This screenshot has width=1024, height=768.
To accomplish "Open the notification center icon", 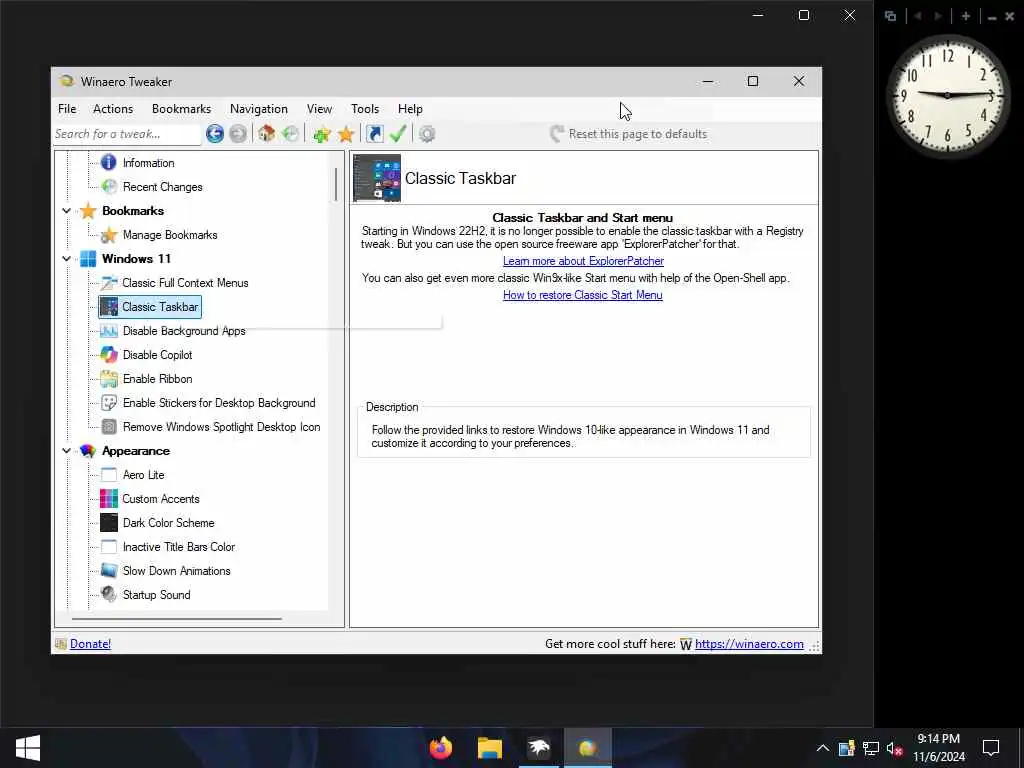I will pos(991,748).
